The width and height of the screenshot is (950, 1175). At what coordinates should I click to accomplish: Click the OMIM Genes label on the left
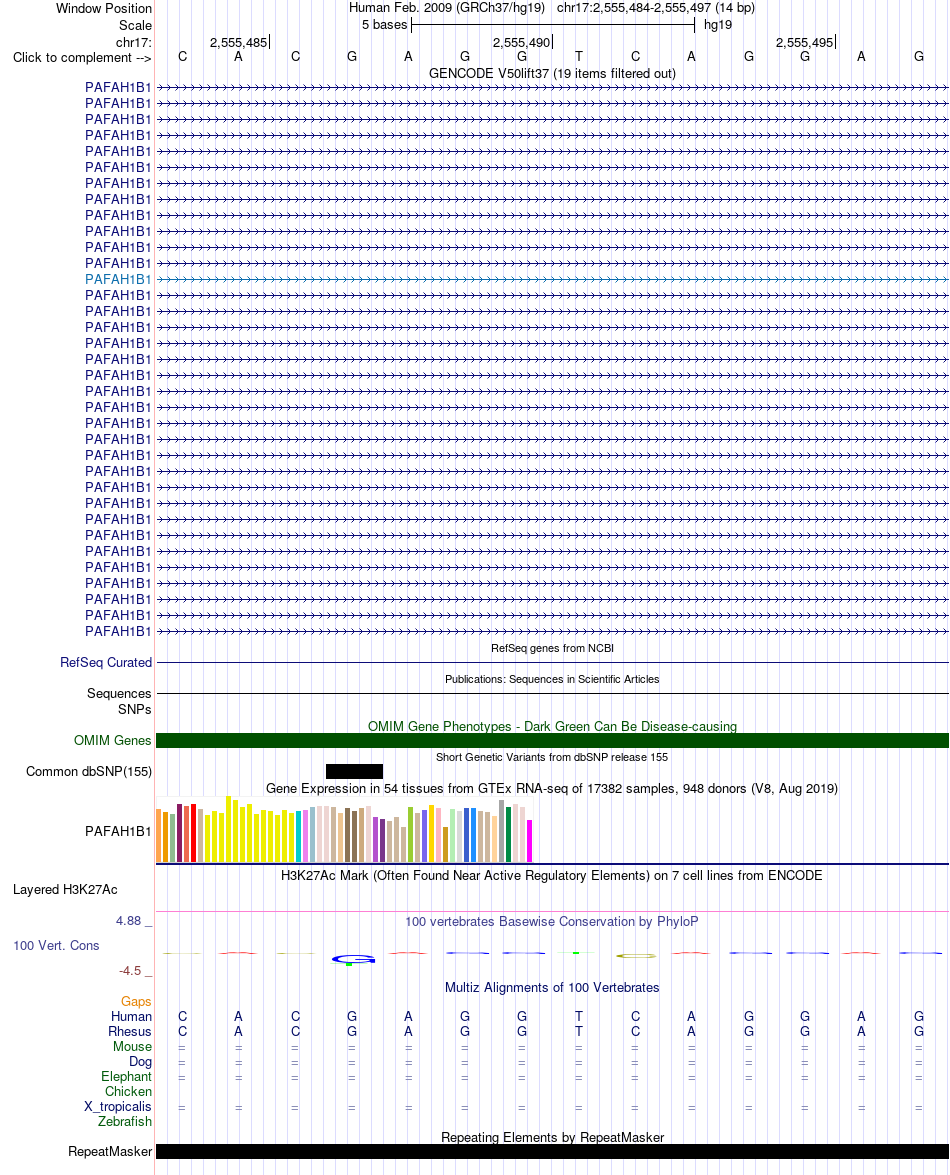tap(112, 740)
